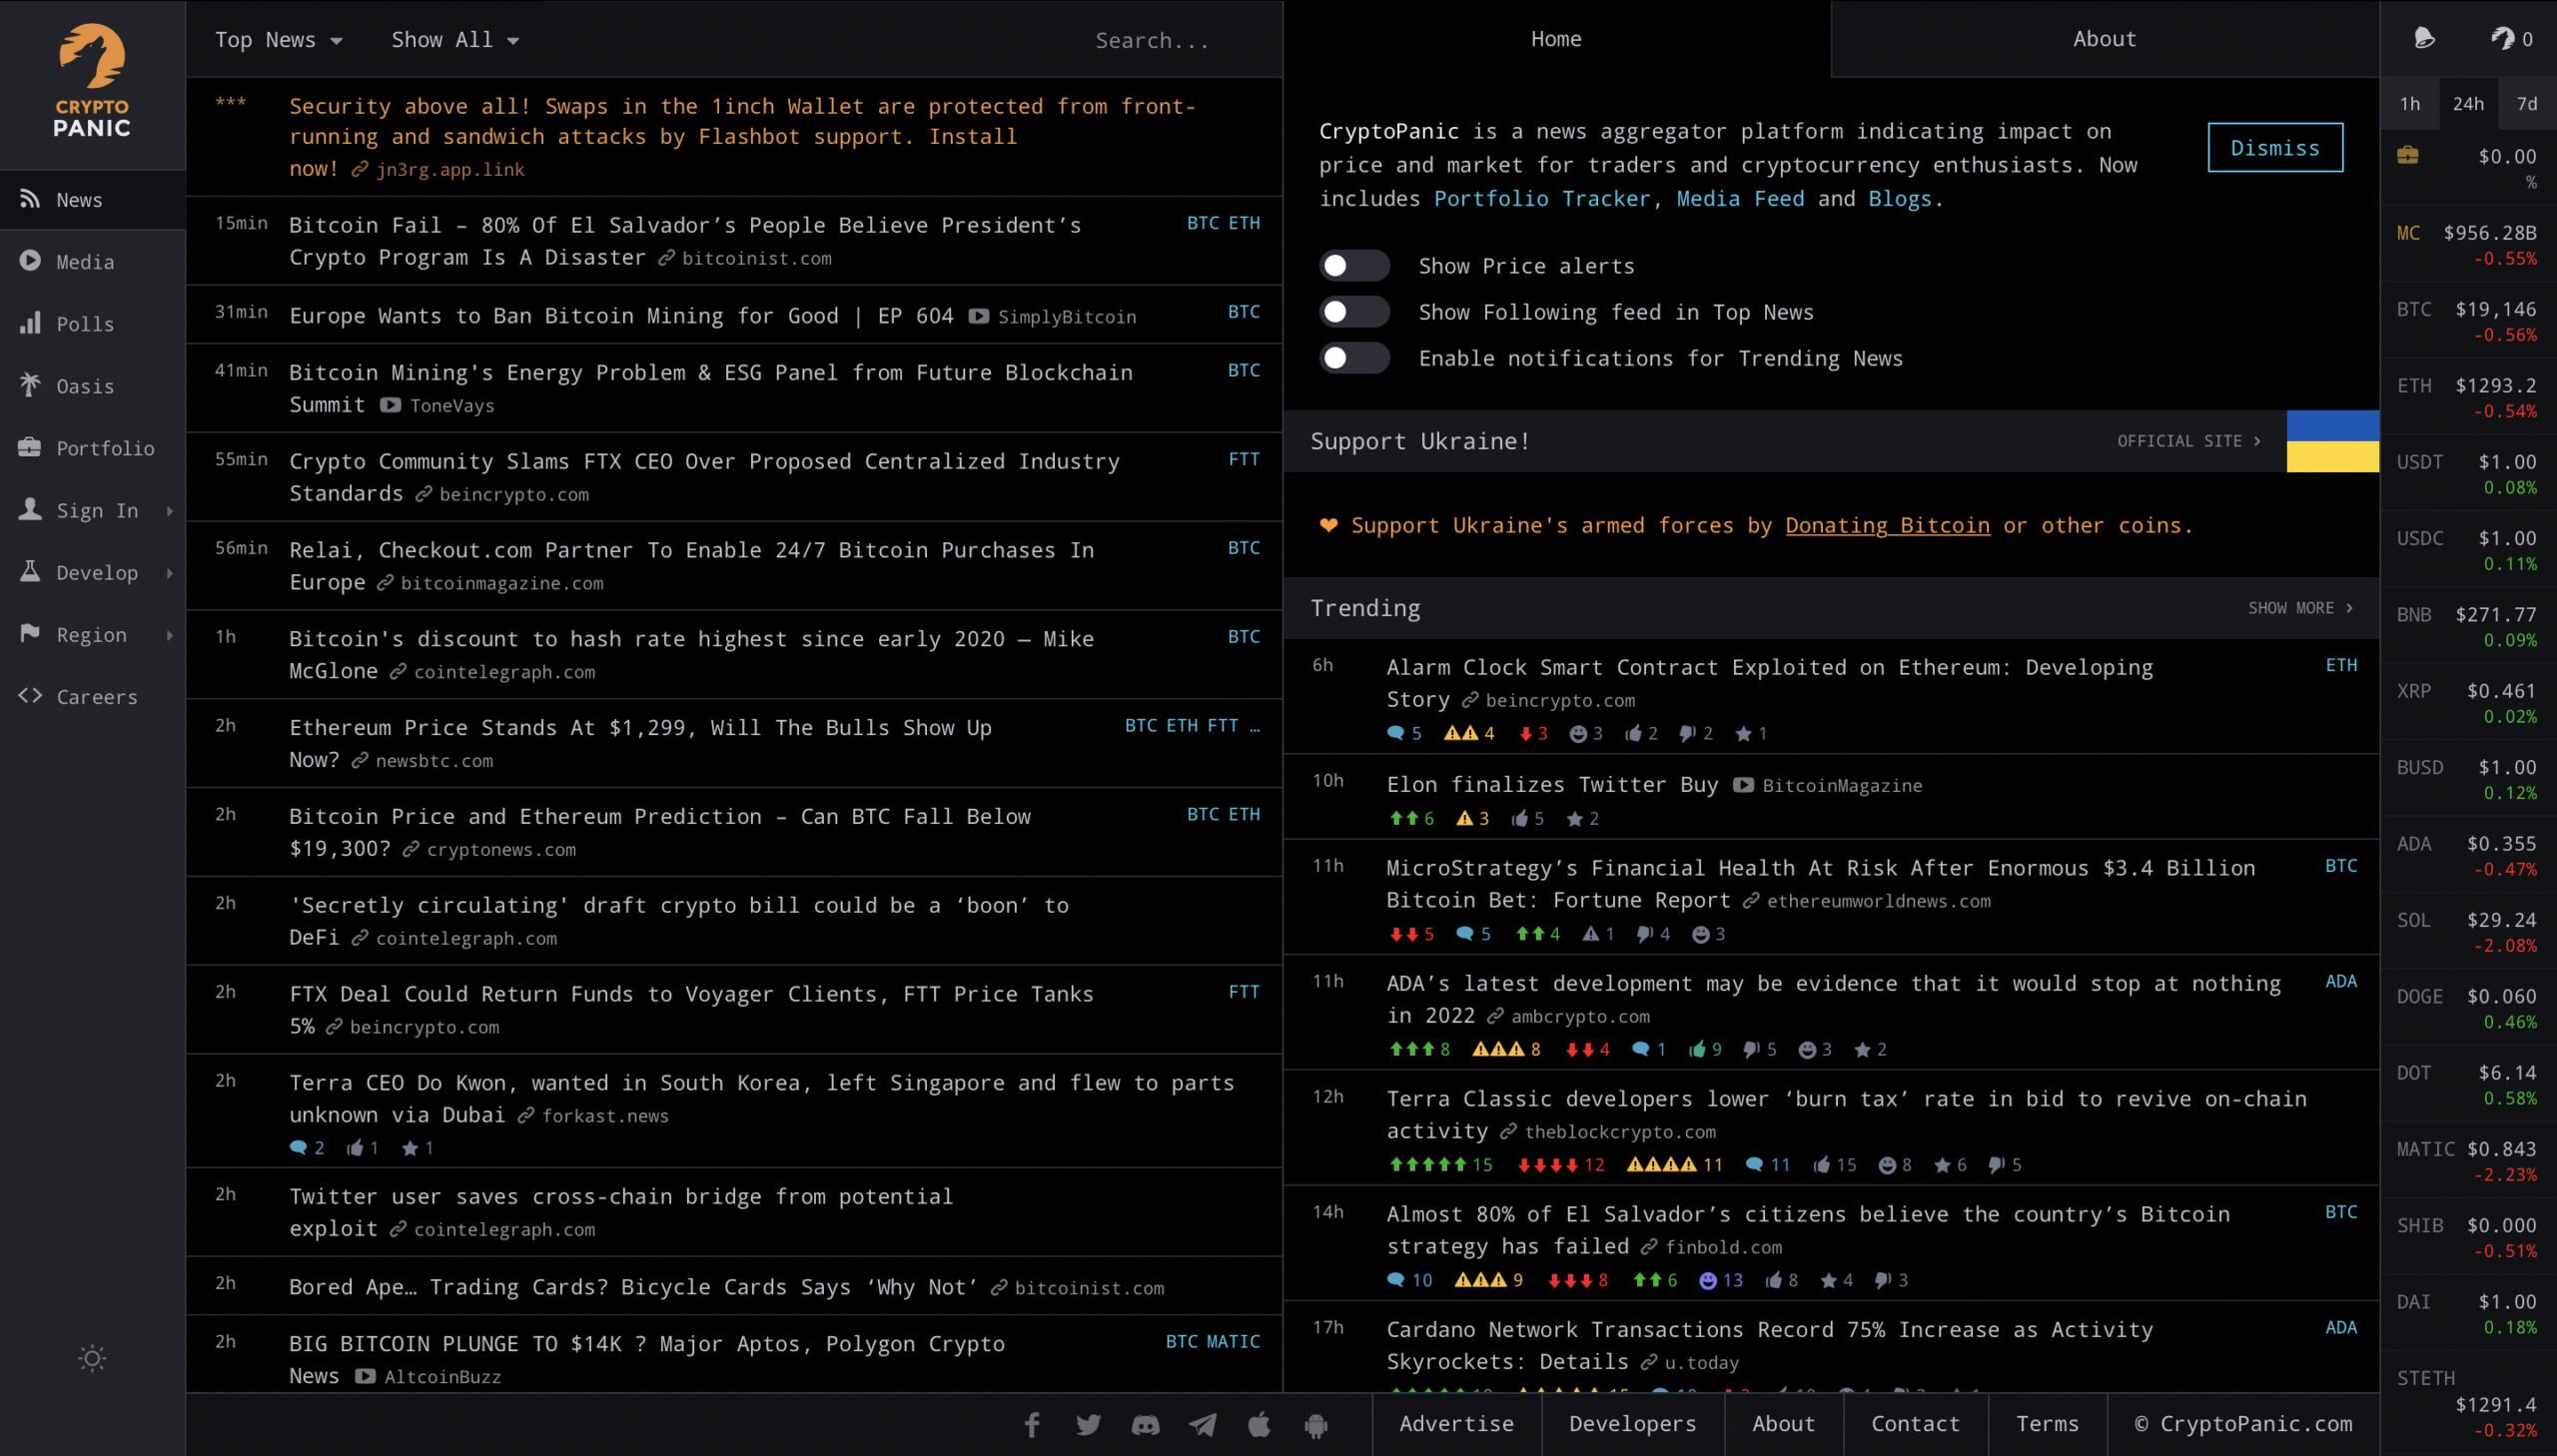Open the Android app icon in footer
The width and height of the screenshot is (2557, 1456).
1316,1425
